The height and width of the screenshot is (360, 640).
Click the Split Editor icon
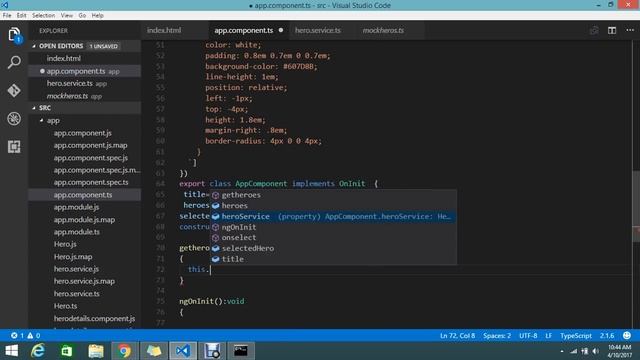pyautogui.click(x=611, y=31)
